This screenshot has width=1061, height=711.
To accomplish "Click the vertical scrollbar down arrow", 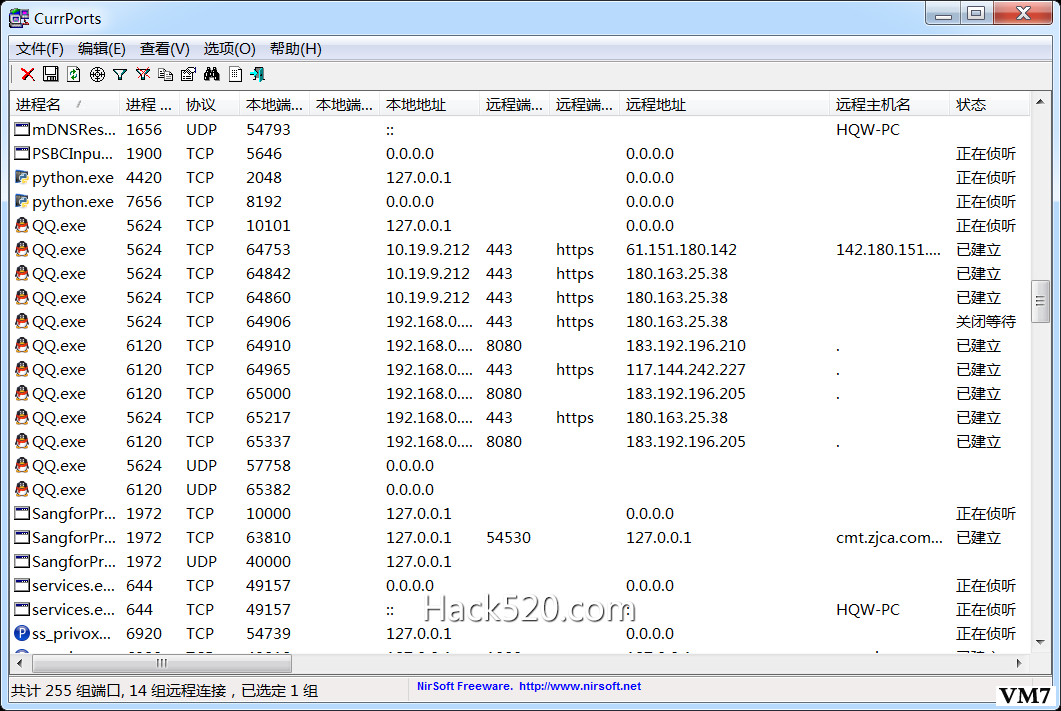I will pyautogui.click(x=1040, y=642).
